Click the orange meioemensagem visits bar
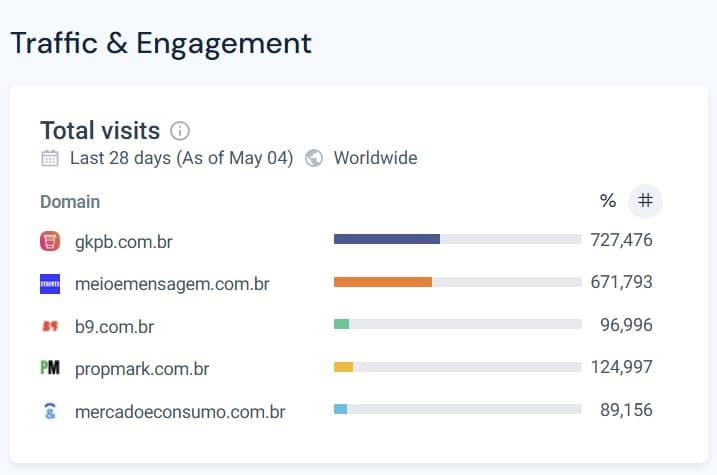717x475 pixels. 383,282
